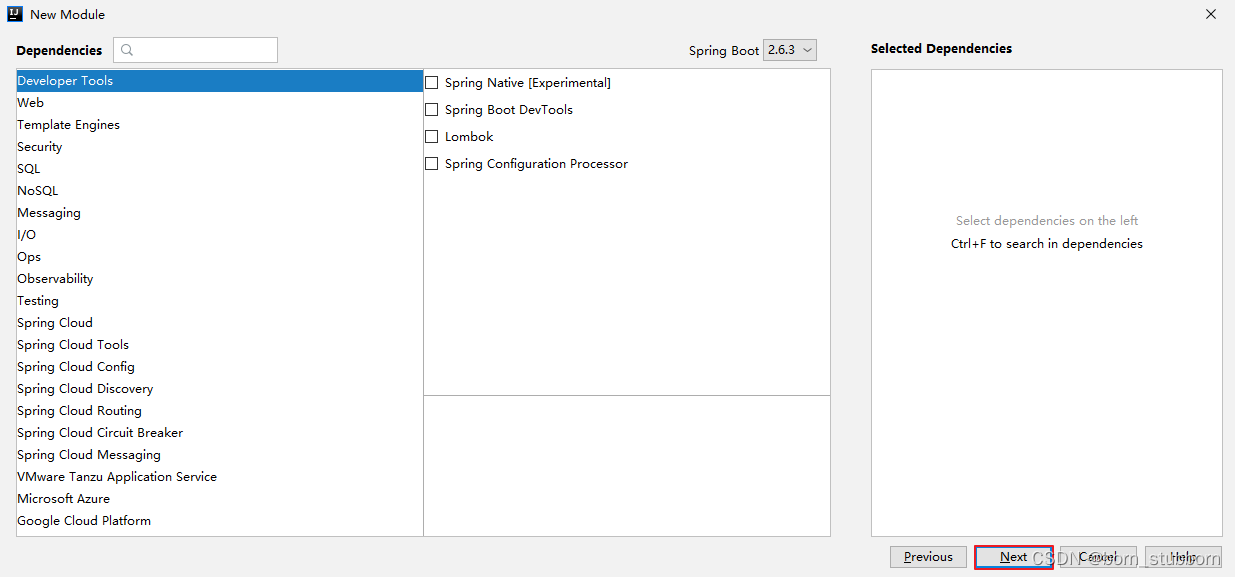This screenshot has height=577, width=1235.
Task: Select Spring Cloud Routing category
Action: coord(220,411)
